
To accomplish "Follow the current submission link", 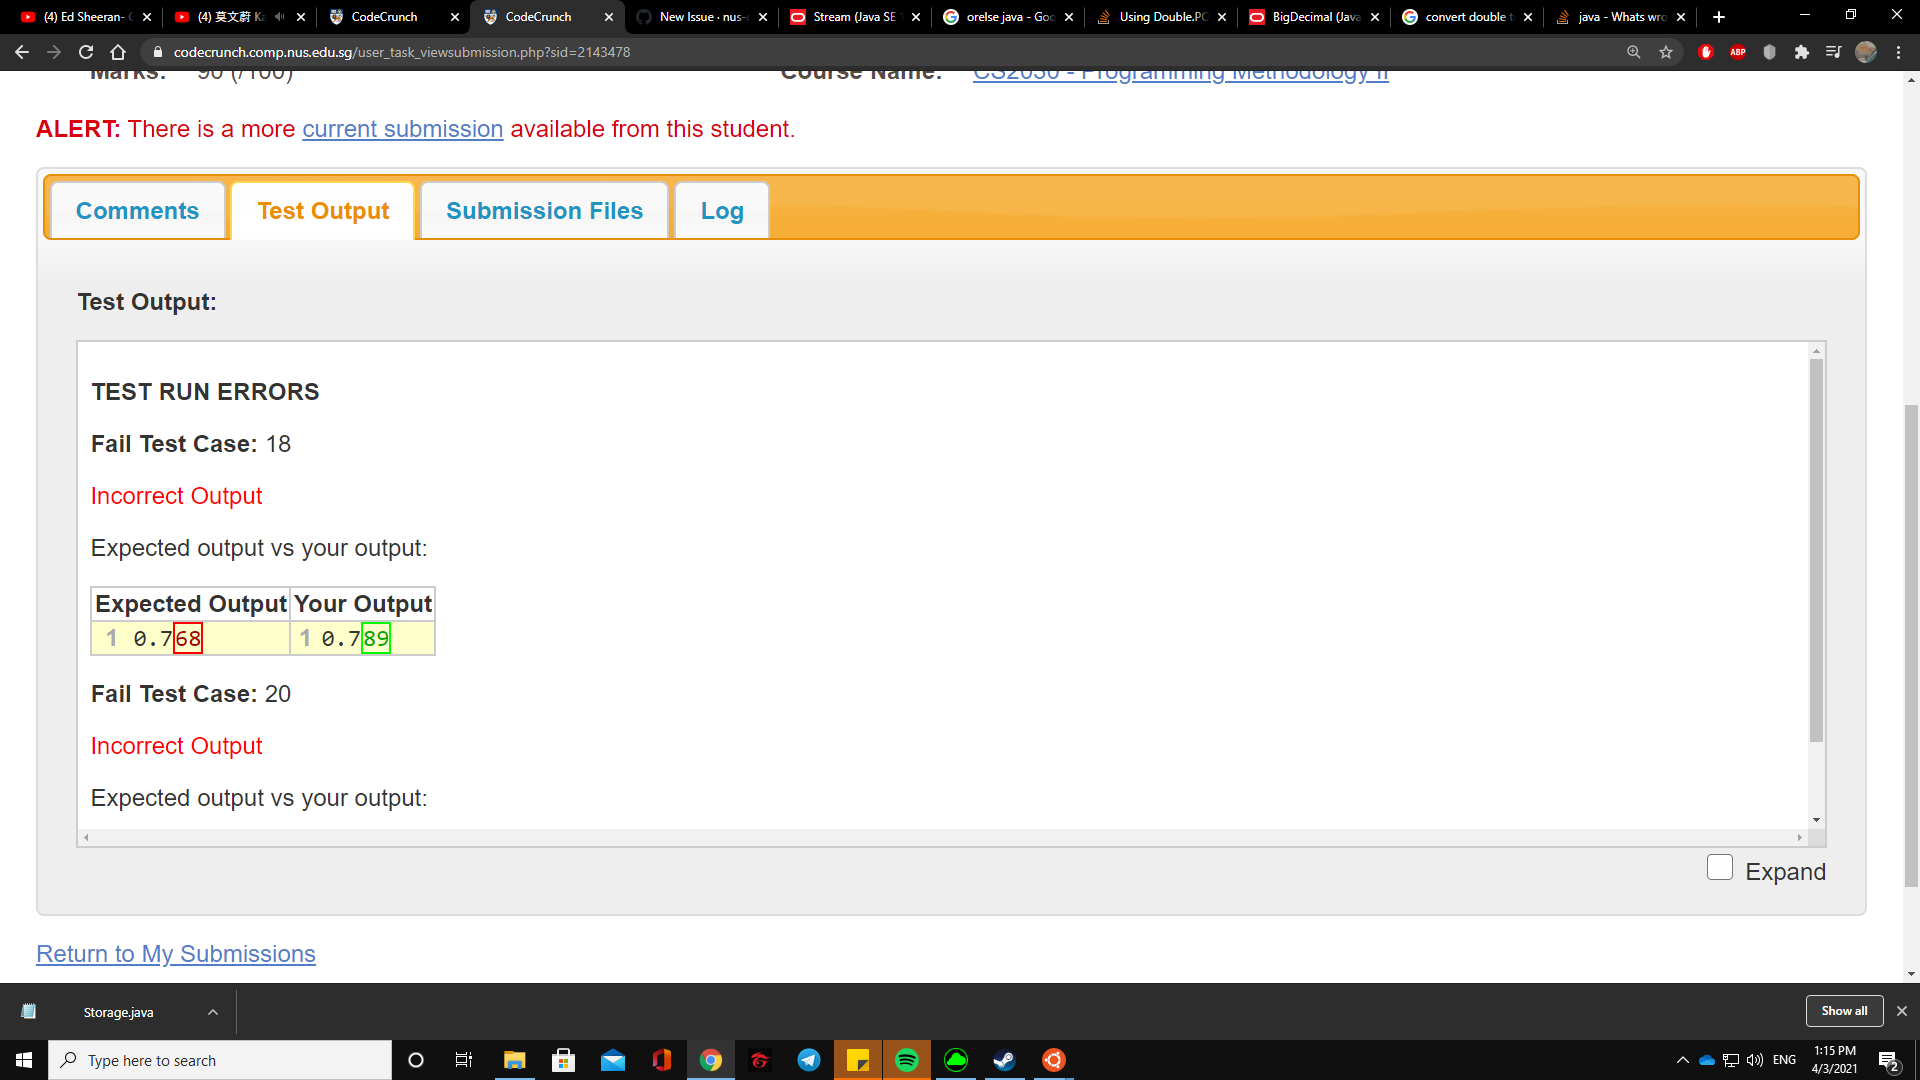I will (402, 129).
